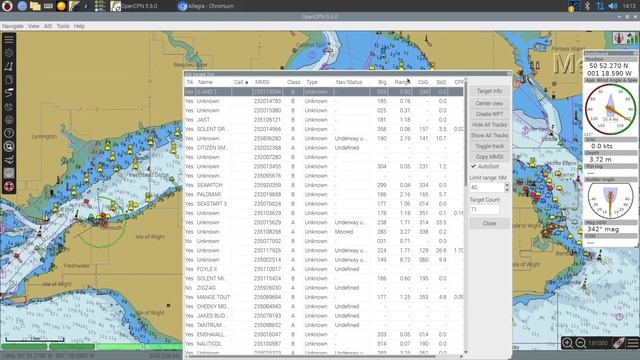The width and height of the screenshot is (640, 360).
Task: Select the MANGE TOUT target row
Action: pos(324,297)
